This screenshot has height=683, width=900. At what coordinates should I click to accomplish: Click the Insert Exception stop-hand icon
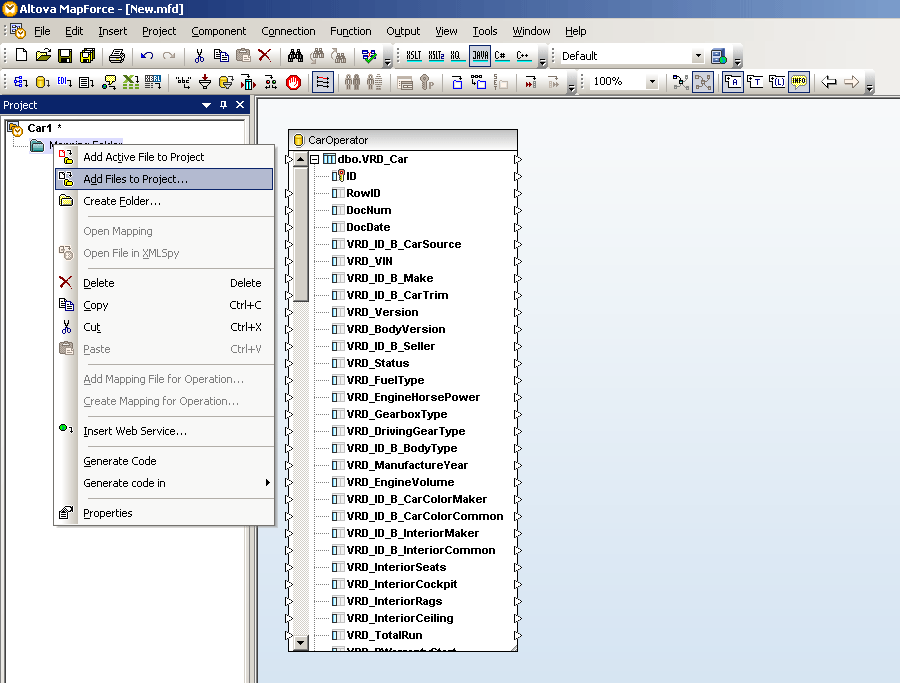[293, 82]
